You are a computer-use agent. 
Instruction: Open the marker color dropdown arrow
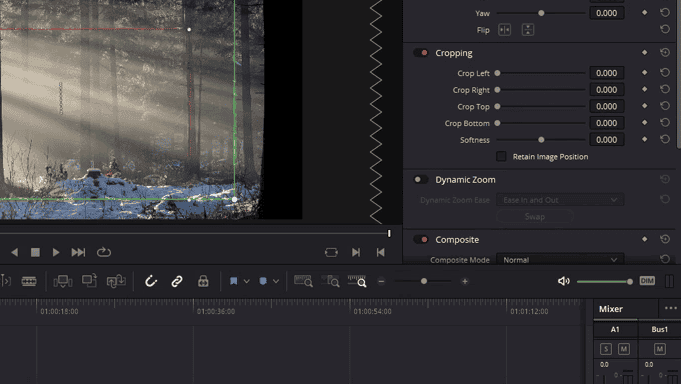point(275,281)
